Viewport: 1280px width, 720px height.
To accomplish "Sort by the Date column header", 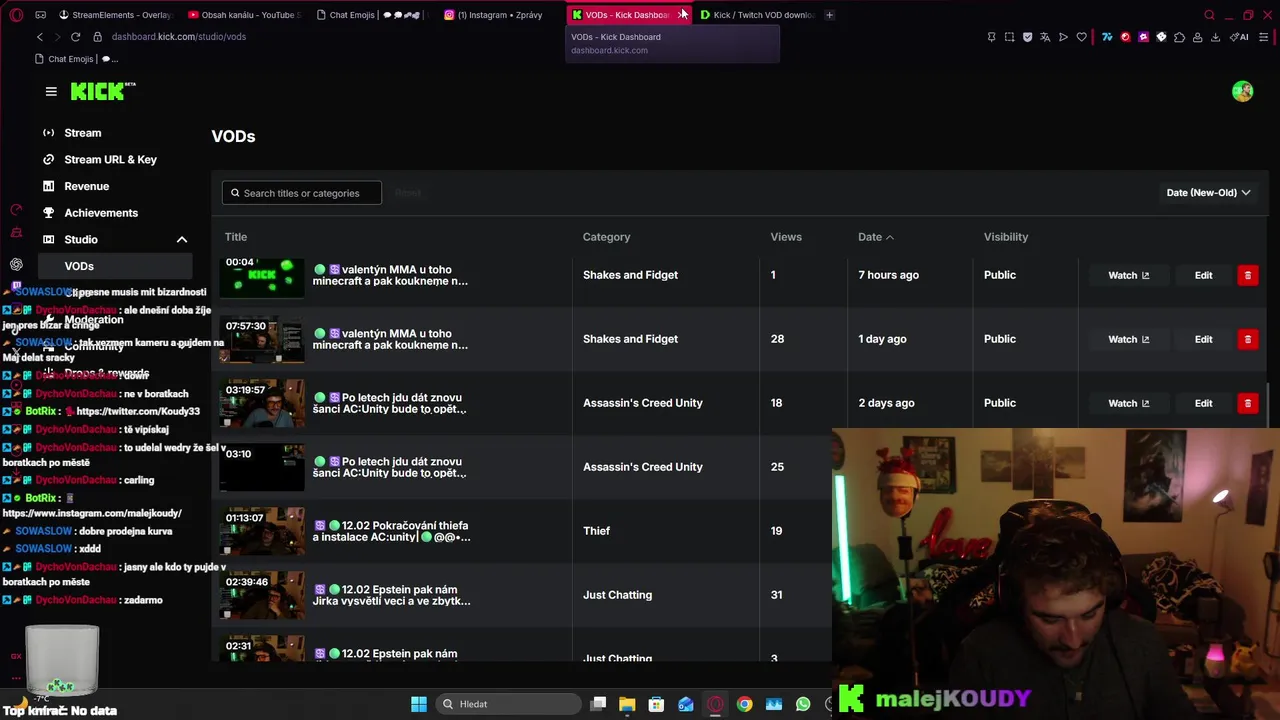I will pyautogui.click(x=875, y=237).
